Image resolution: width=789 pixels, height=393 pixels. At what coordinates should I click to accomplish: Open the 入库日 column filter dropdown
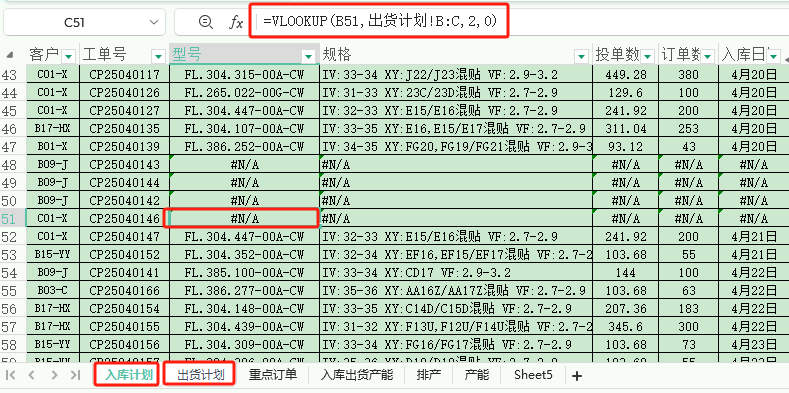(x=773, y=55)
